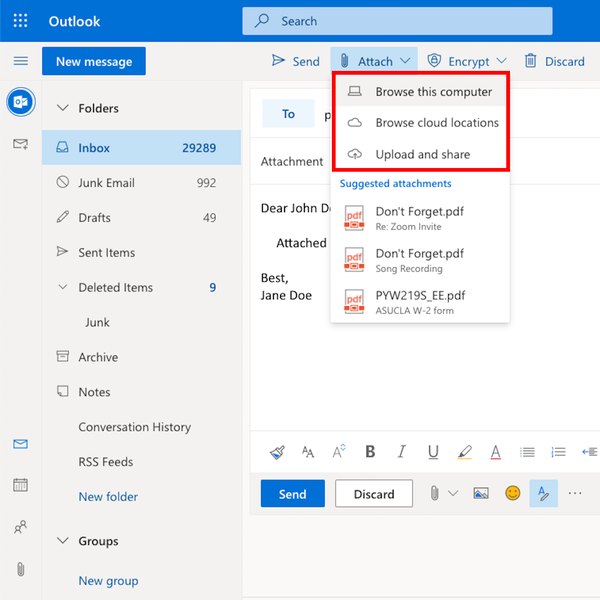Click the Outlook account logo icon
Viewport: 600px width, 600px height.
click(x=21, y=102)
